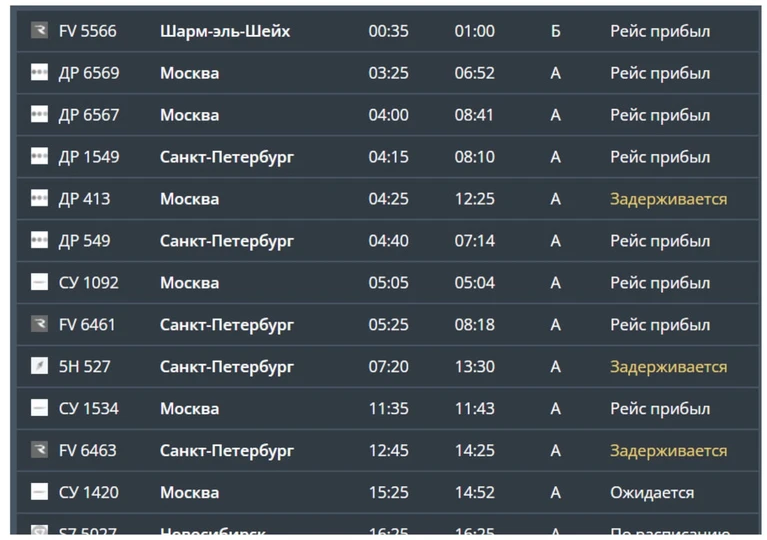Click the 13:30 actual time for 5H 527
Image resolution: width=767 pixels, height=540 pixels.
click(x=474, y=367)
